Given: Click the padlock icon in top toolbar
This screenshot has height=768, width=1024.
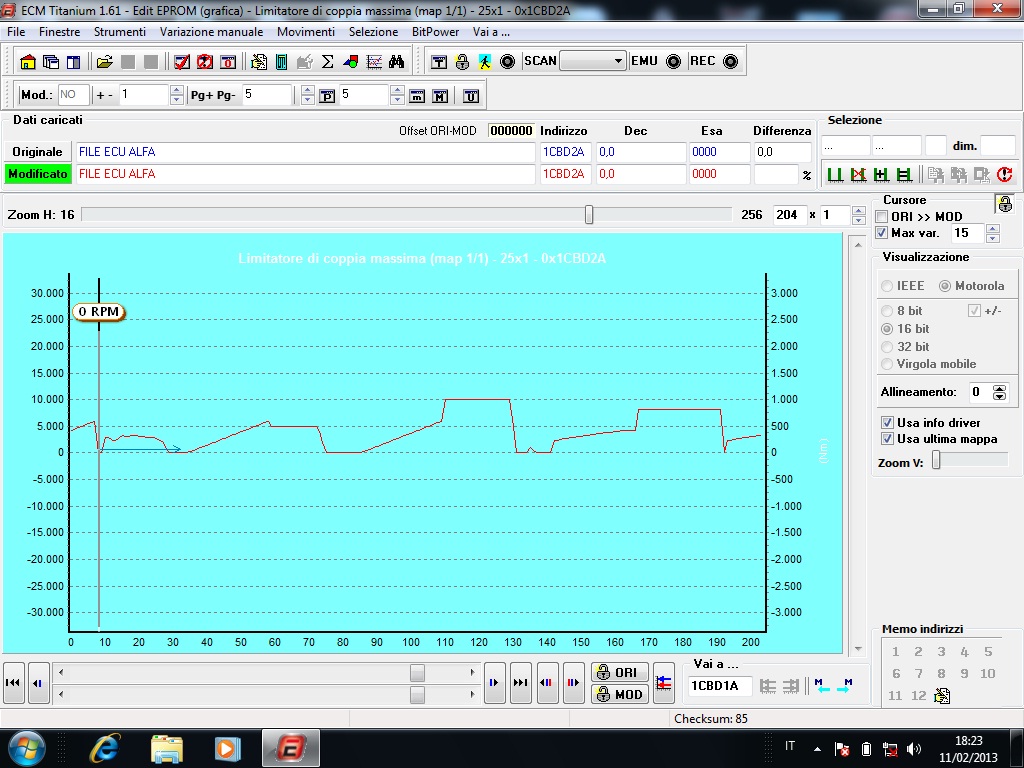Looking at the screenshot, I should pos(462,62).
